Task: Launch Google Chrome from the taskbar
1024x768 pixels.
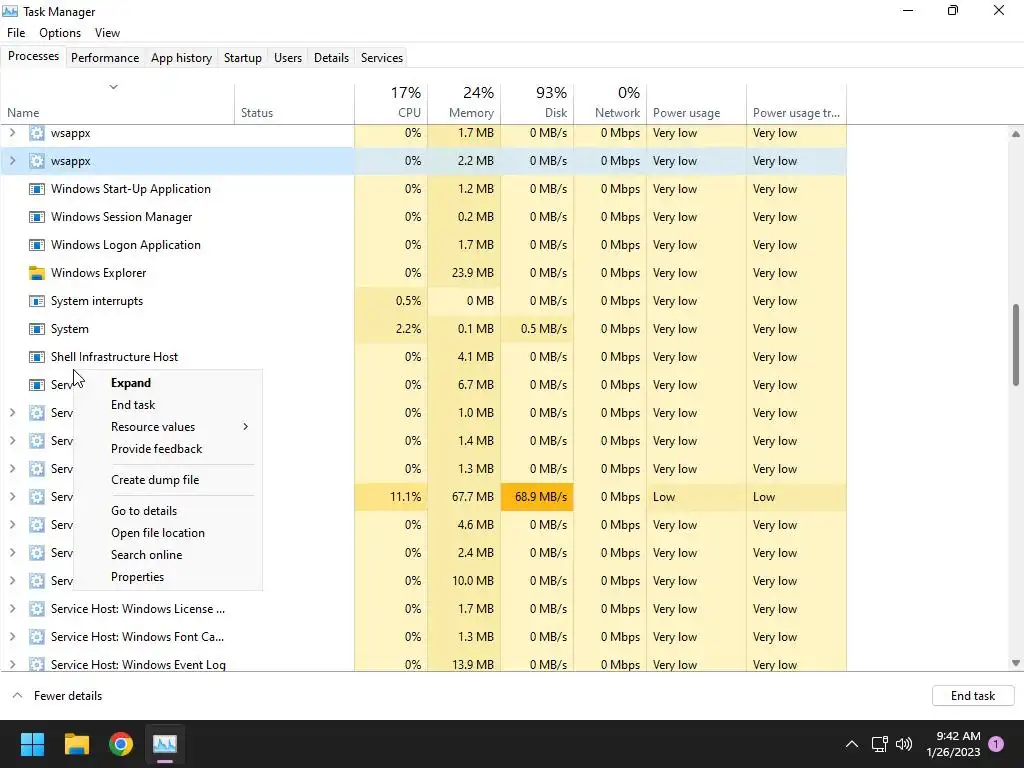Action: [121, 744]
